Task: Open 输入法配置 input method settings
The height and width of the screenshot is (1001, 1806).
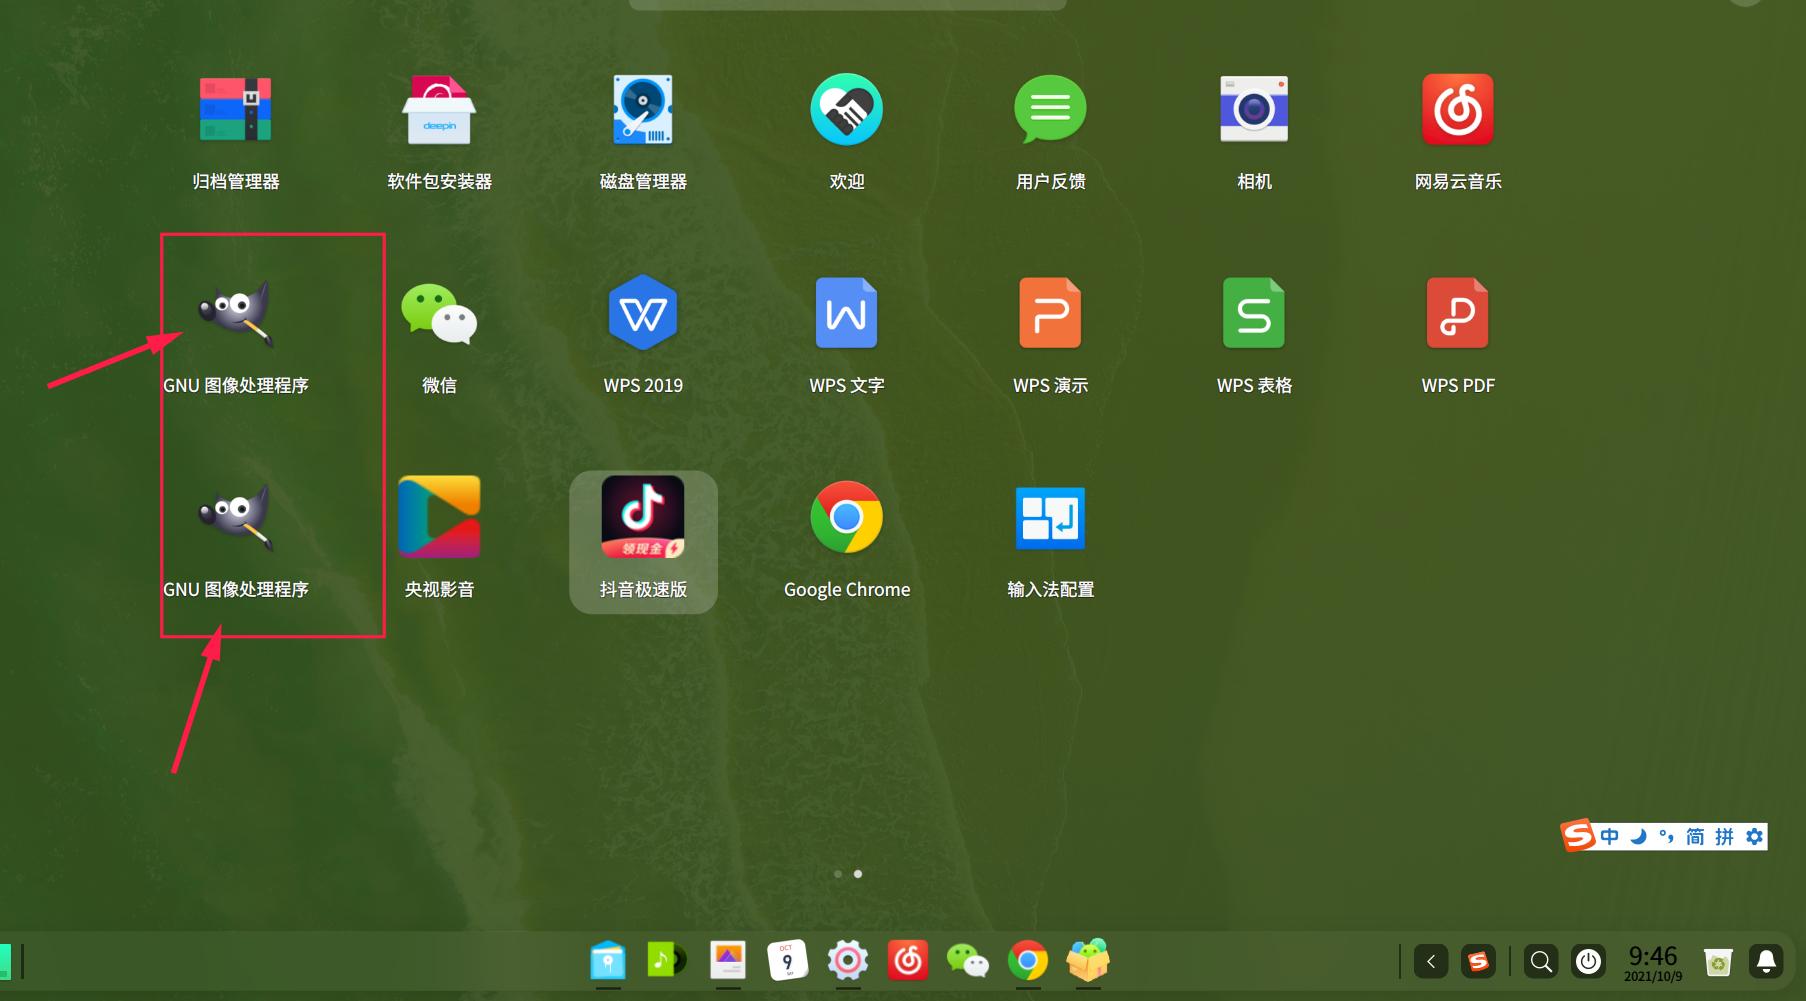Action: 1050,518
